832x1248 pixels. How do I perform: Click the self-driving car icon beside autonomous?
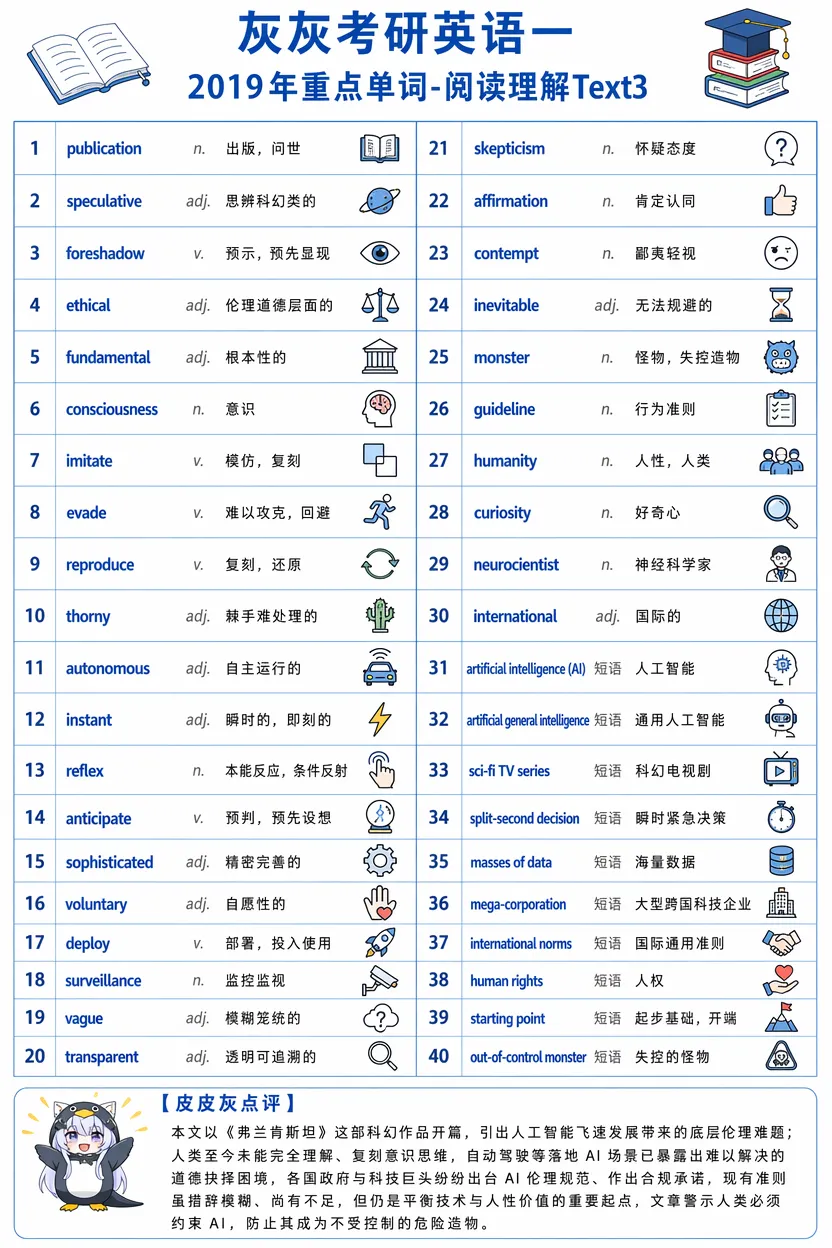[x=380, y=667]
